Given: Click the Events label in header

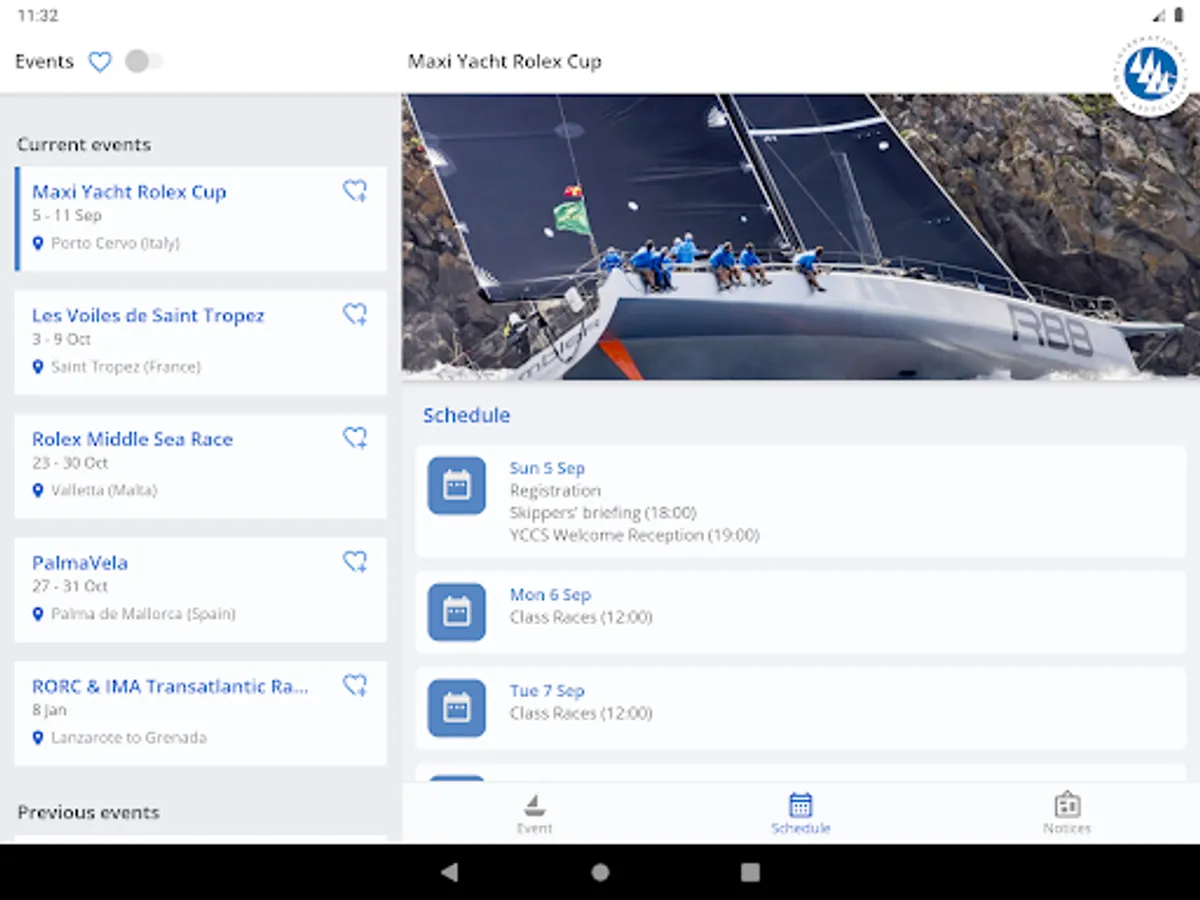Looking at the screenshot, I should (x=44, y=62).
